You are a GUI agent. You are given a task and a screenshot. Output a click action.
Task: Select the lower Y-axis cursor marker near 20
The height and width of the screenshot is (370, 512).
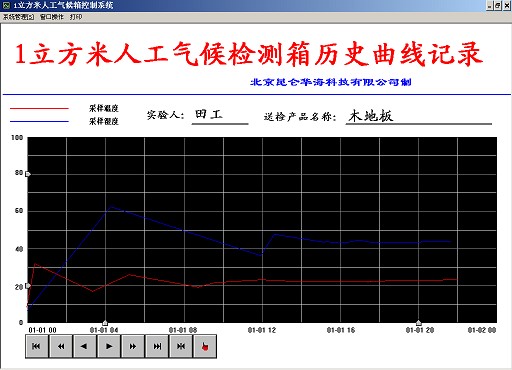tap(28, 286)
